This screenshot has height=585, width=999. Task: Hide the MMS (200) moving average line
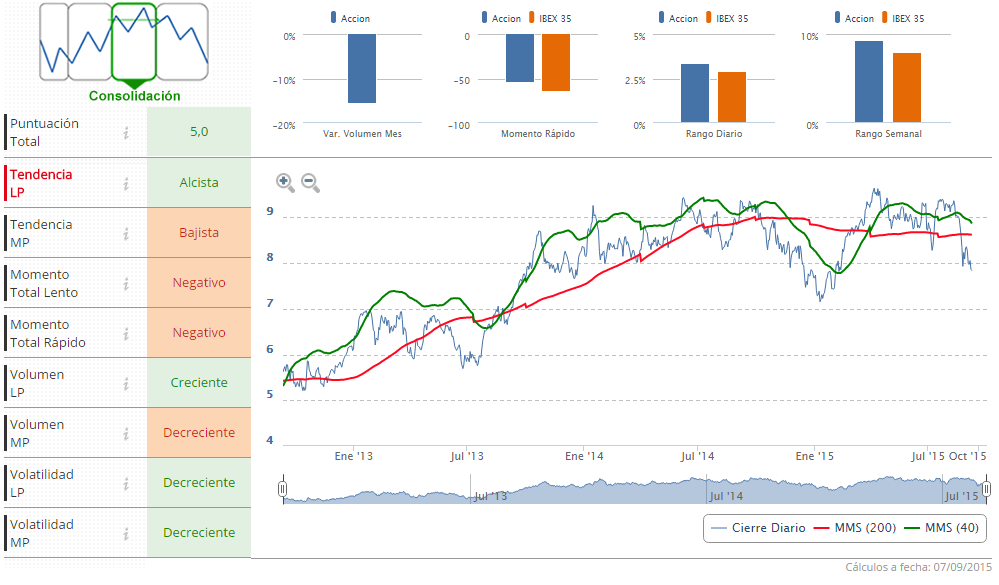pos(855,528)
